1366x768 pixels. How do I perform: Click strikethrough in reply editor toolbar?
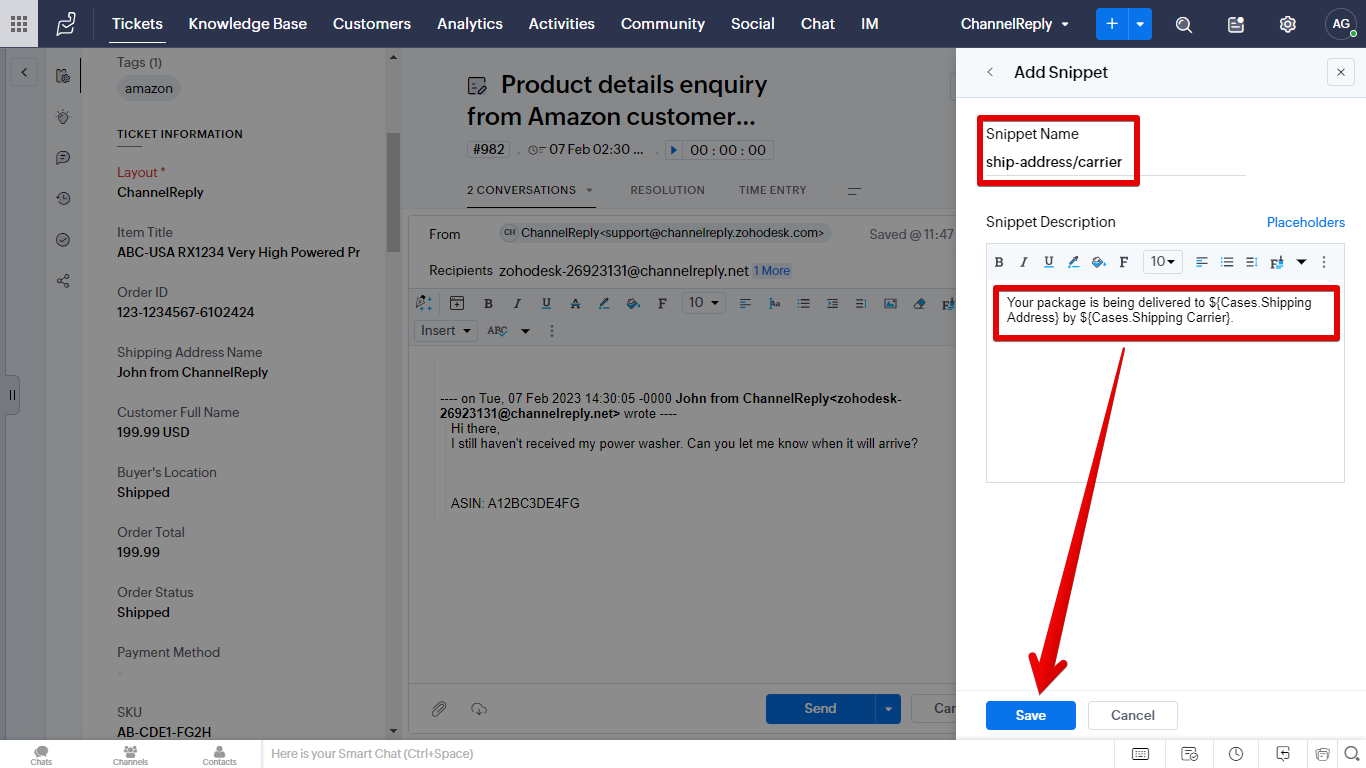point(575,303)
